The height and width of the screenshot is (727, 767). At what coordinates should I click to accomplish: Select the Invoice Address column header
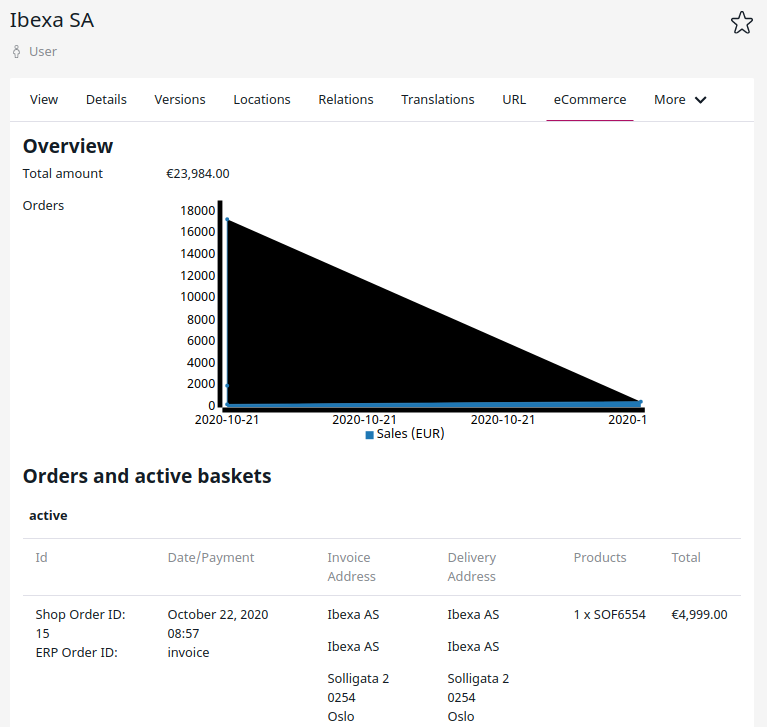[351, 567]
